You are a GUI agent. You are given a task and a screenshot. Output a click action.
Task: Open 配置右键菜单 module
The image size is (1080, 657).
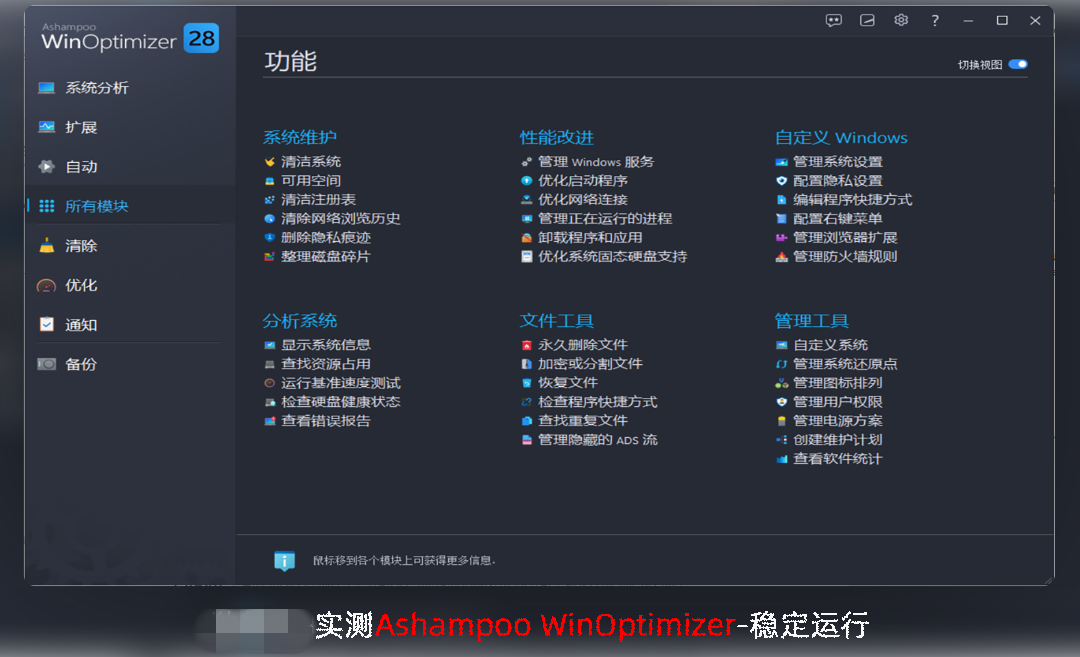838,219
